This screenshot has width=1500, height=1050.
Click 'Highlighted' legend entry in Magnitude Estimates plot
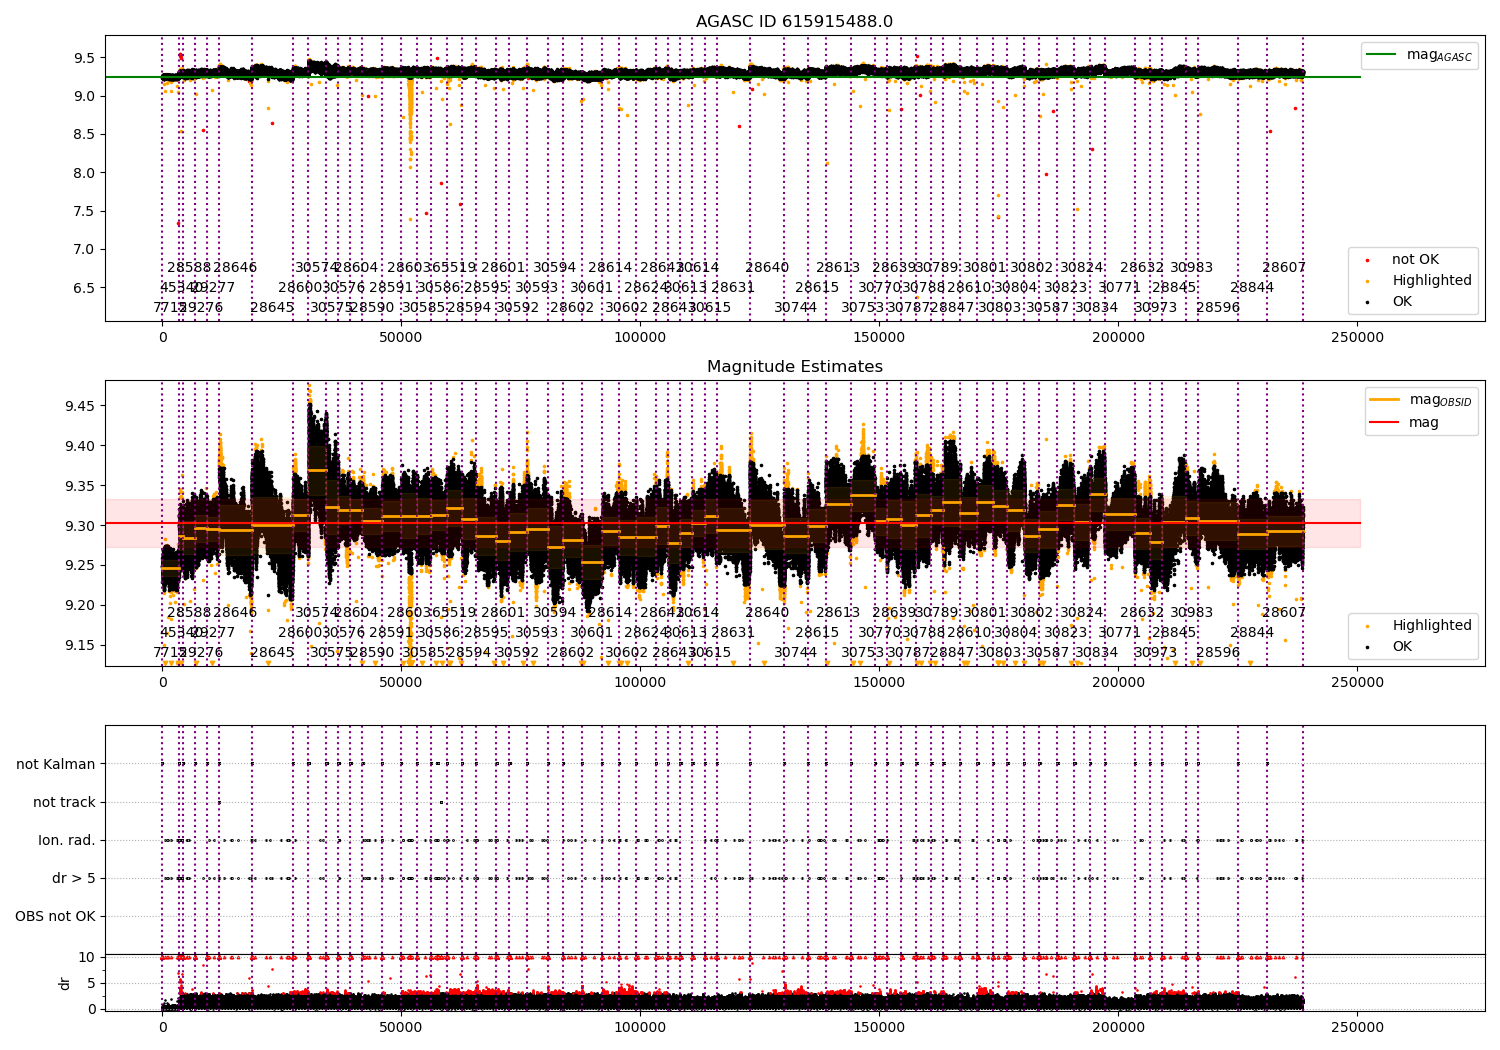(1431, 626)
